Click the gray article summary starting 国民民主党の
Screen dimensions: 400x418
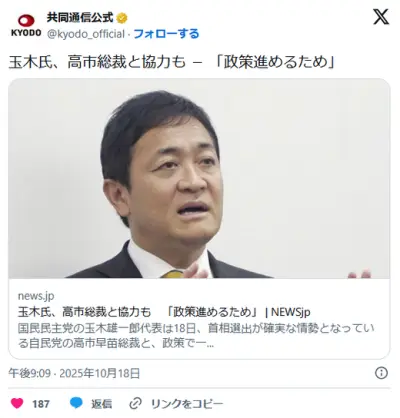click(x=196, y=335)
